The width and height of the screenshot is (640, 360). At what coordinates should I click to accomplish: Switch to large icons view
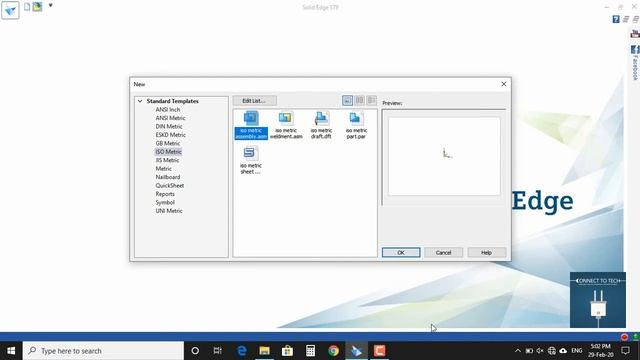point(347,100)
